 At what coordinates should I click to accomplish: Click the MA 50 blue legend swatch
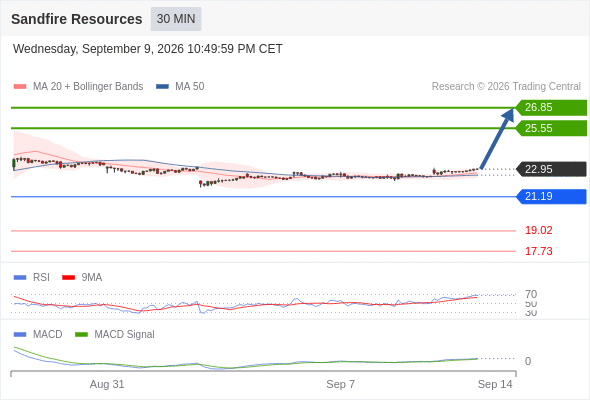162,87
